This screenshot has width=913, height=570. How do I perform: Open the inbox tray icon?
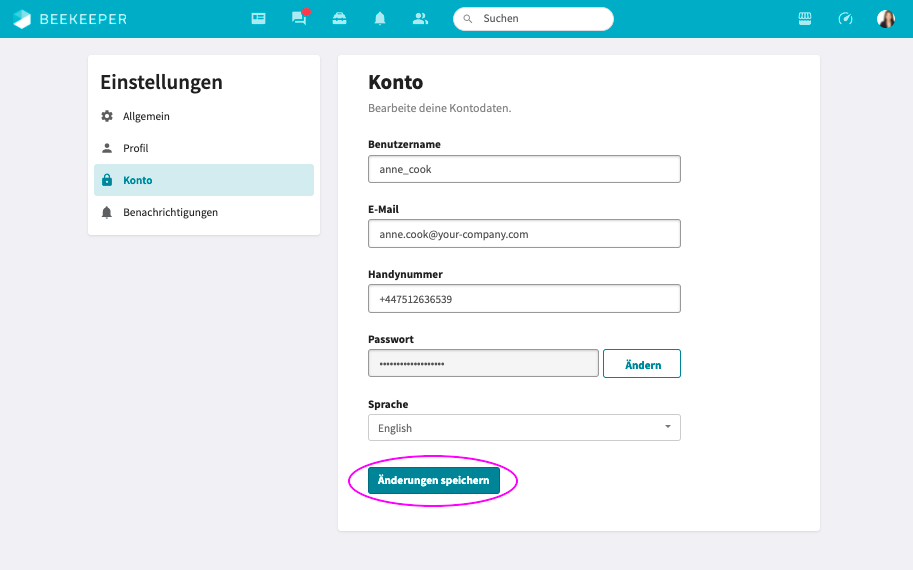pyautogui.click(x=339, y=19)
